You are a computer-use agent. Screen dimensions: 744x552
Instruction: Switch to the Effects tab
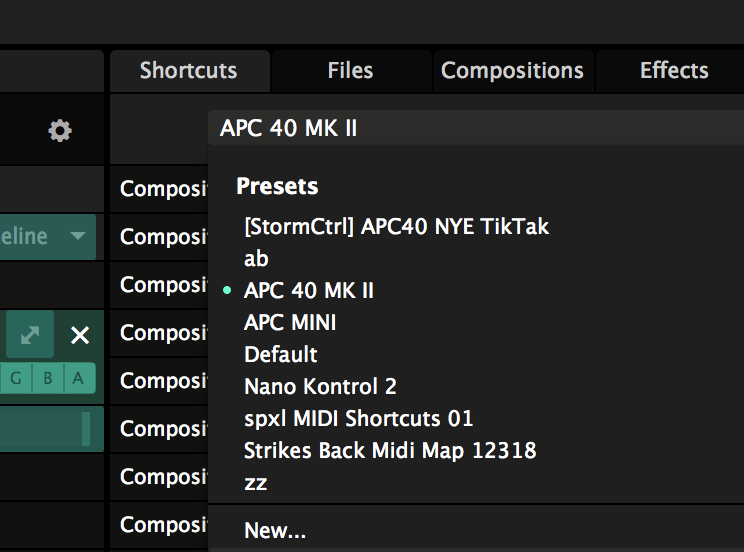(674, 71)
